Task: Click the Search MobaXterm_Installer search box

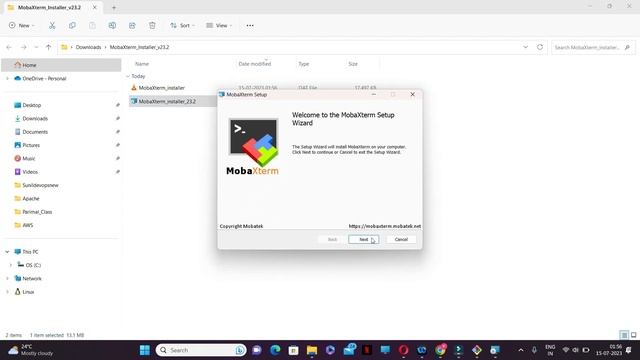Action: click(593, 47)
